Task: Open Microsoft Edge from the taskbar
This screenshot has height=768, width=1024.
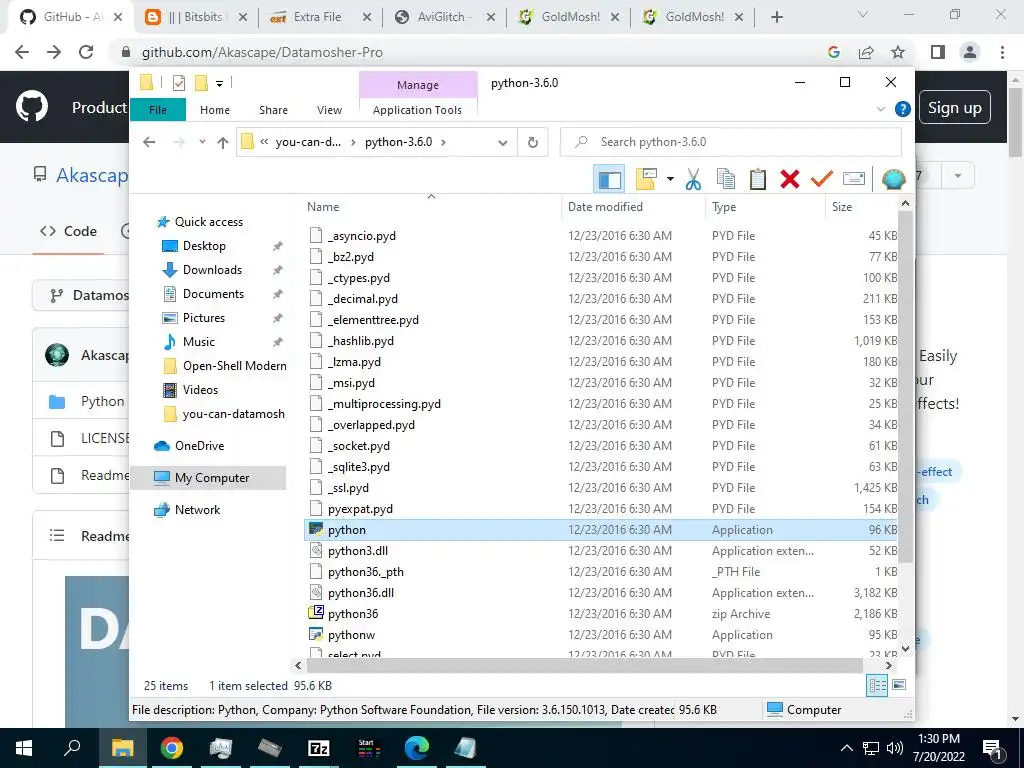Action: pyautogui.click(x=416, y=748)
